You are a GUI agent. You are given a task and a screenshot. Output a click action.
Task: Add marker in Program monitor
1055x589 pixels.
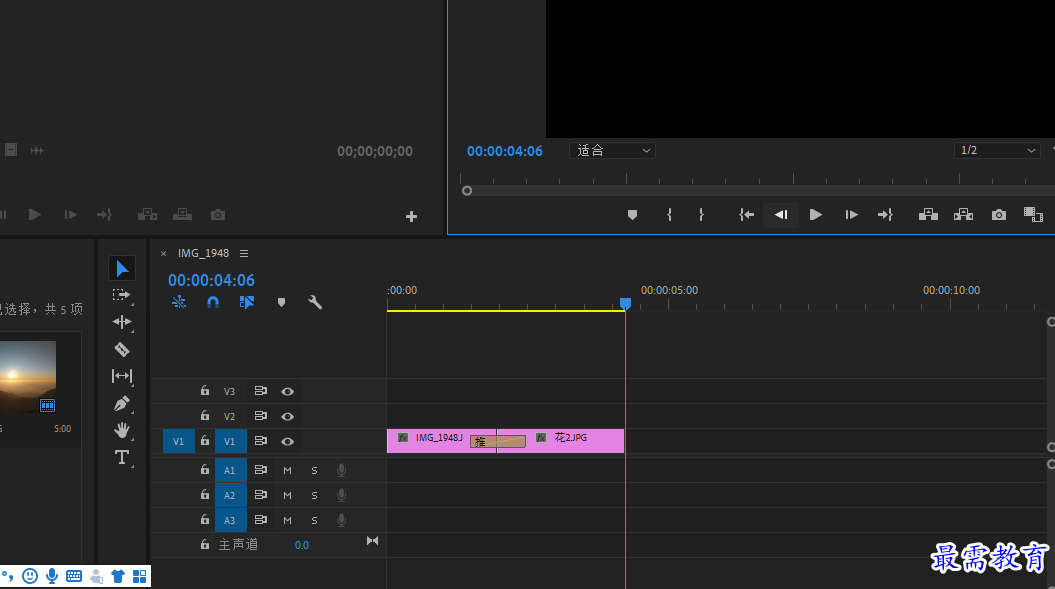coord(632,215)
